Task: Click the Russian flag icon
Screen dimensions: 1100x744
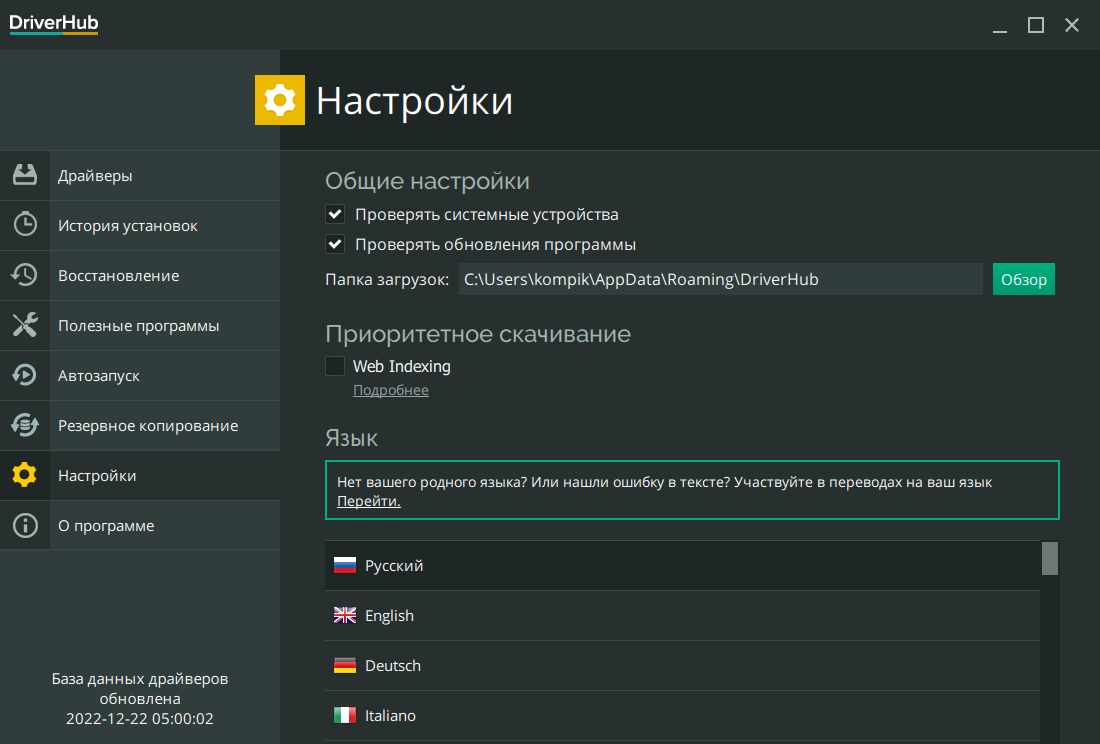Action: [344, 565]
